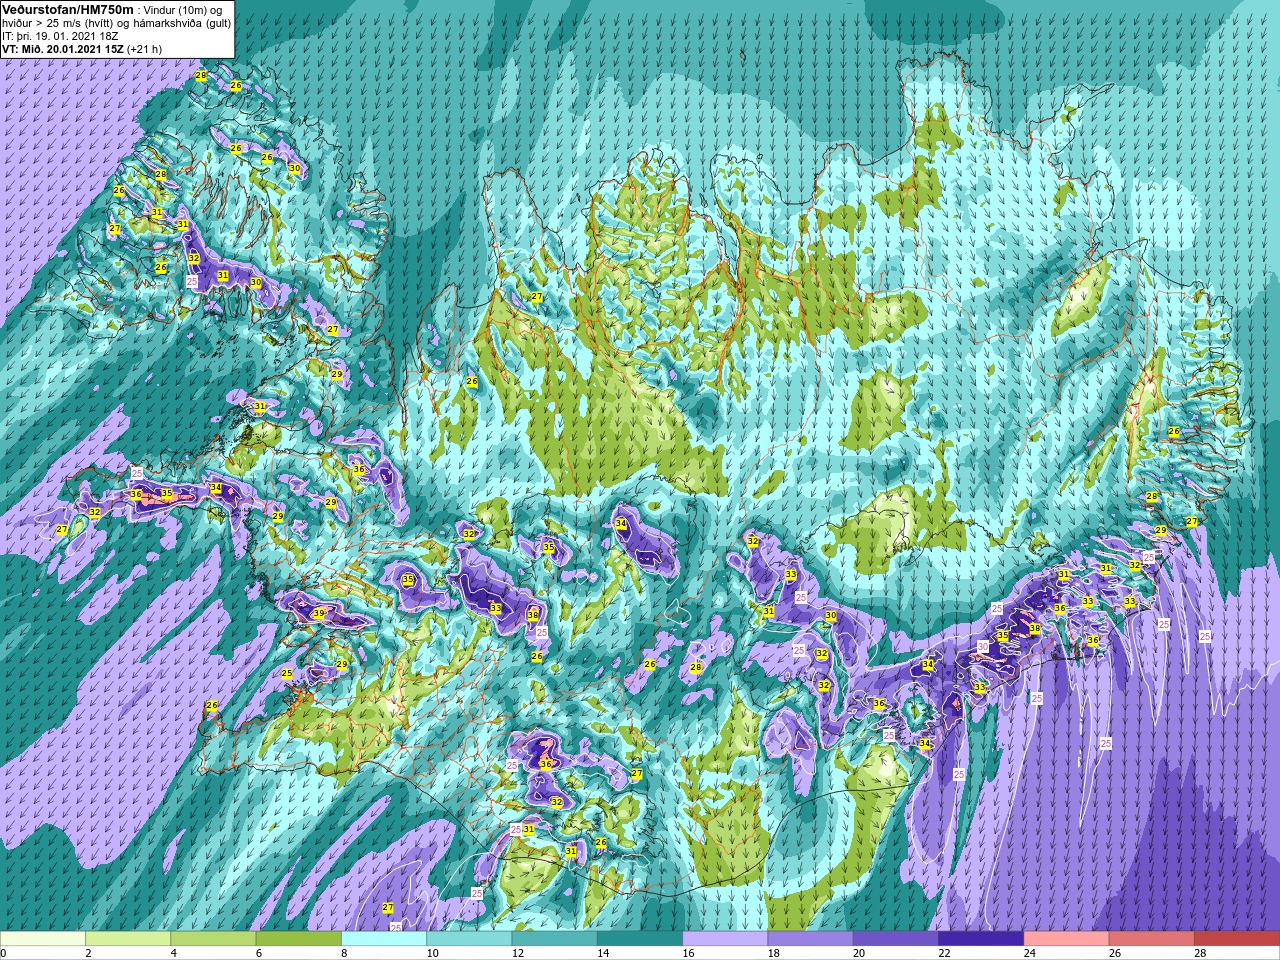The height and width of the screenshot is (960, 1280).
Task: Click the 'VT: Mið. 20.01.2021 15Z' line
Action: [63, 49]
